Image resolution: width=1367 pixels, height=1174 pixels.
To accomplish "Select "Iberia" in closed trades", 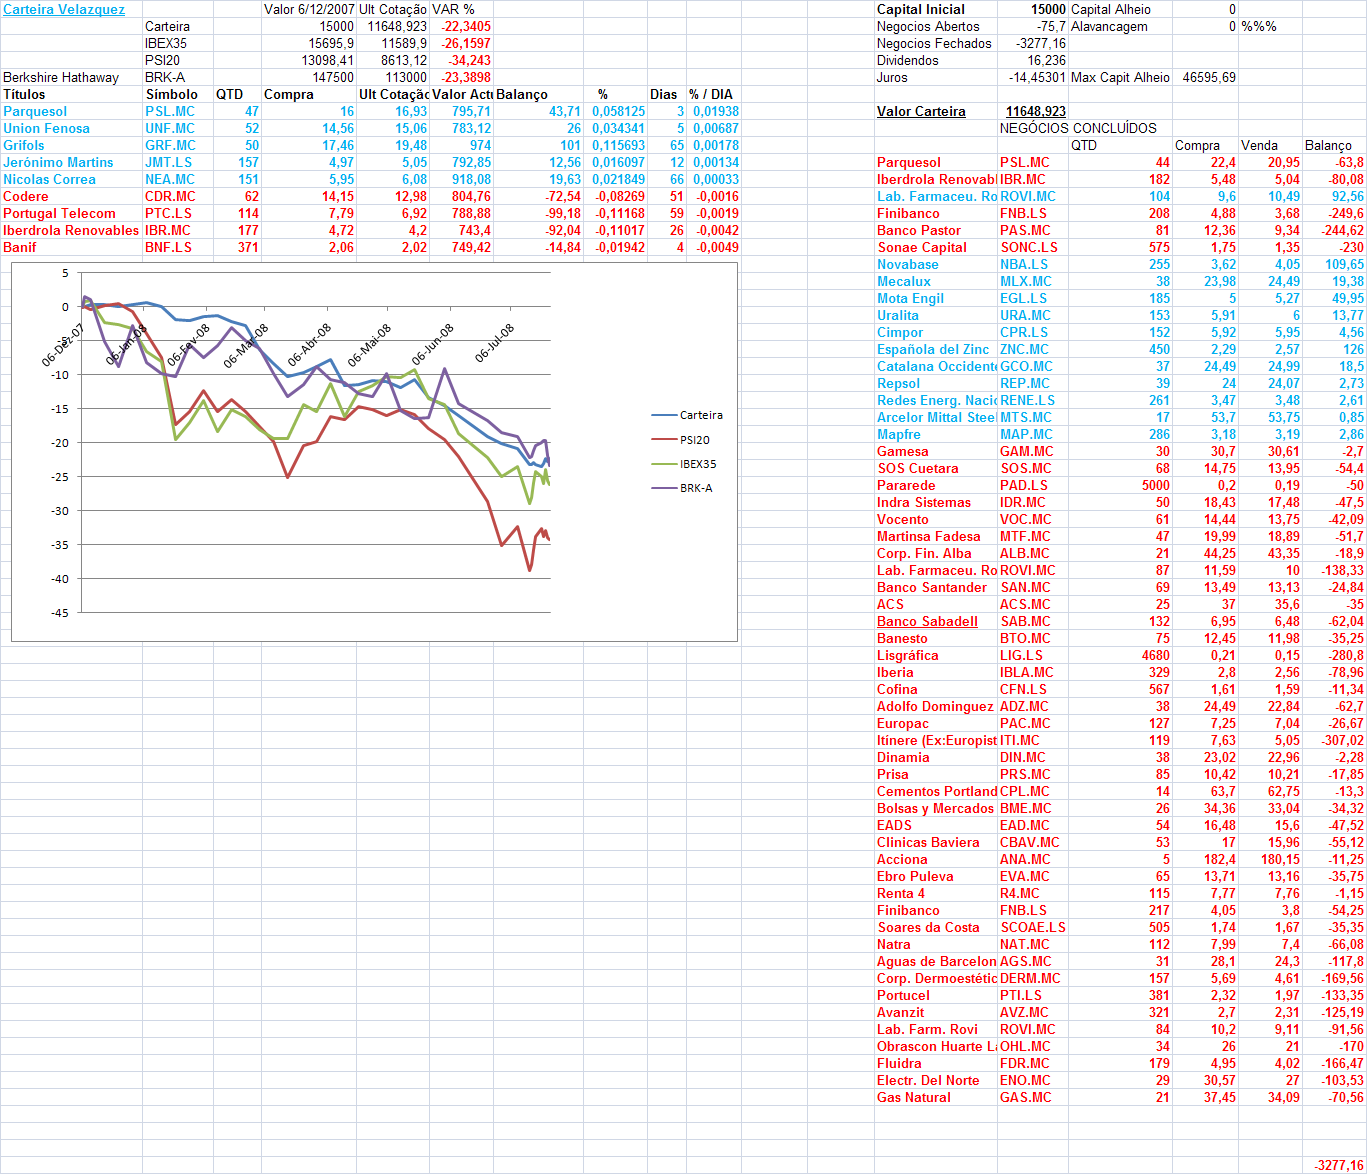I will coord(895,673).
